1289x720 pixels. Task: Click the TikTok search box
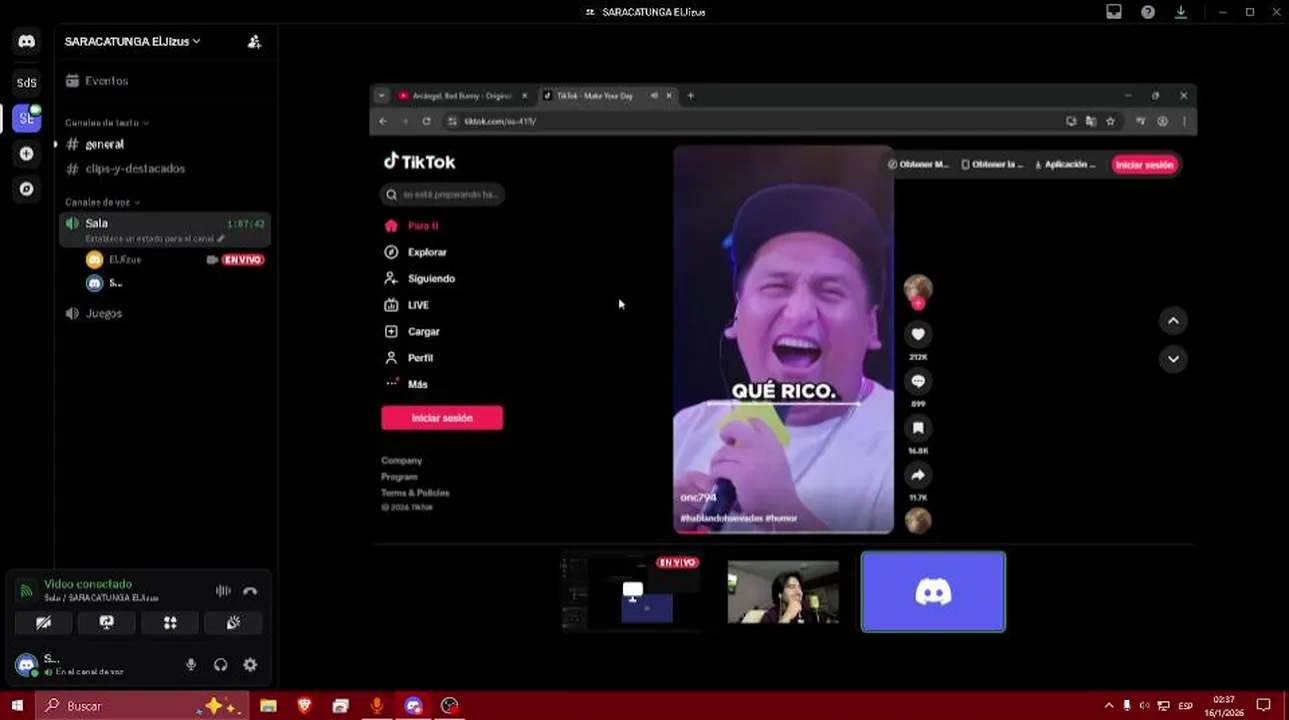(442, 195)
